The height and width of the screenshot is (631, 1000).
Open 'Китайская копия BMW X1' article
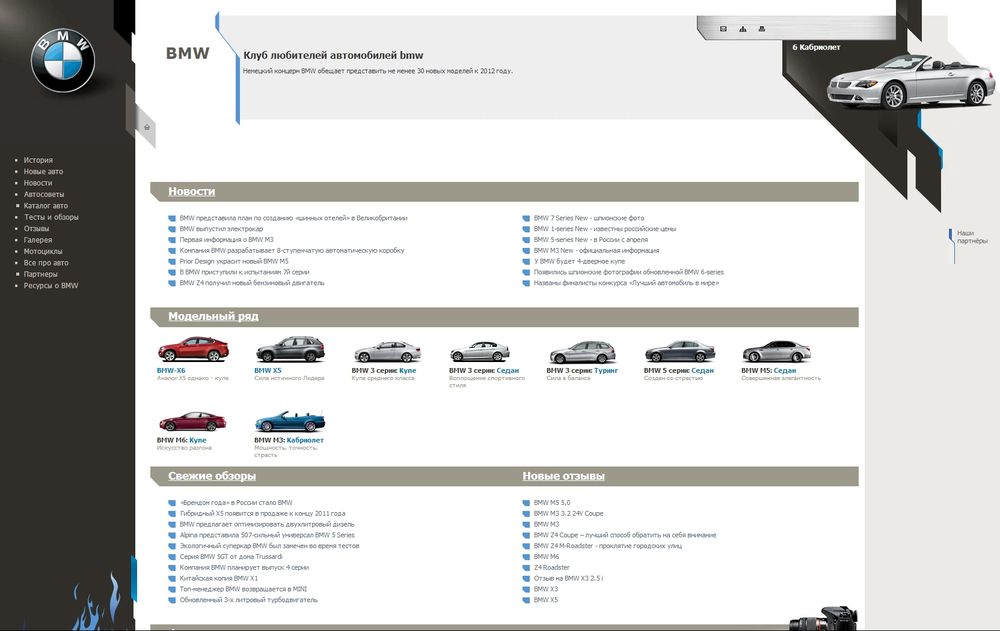pyautogui.click(x=218, y=579)
